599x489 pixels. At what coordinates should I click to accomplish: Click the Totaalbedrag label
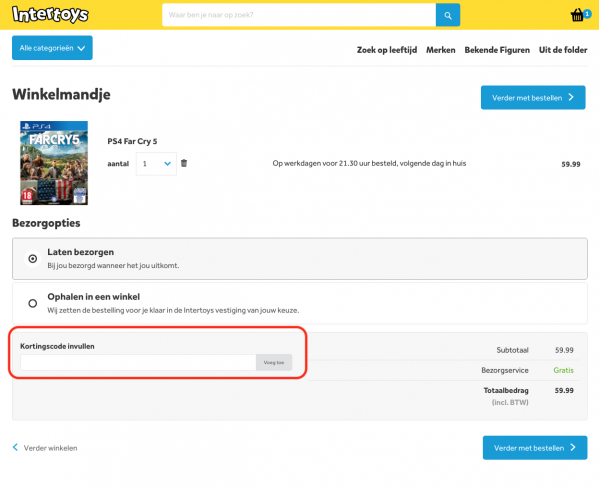pos(506,390)
